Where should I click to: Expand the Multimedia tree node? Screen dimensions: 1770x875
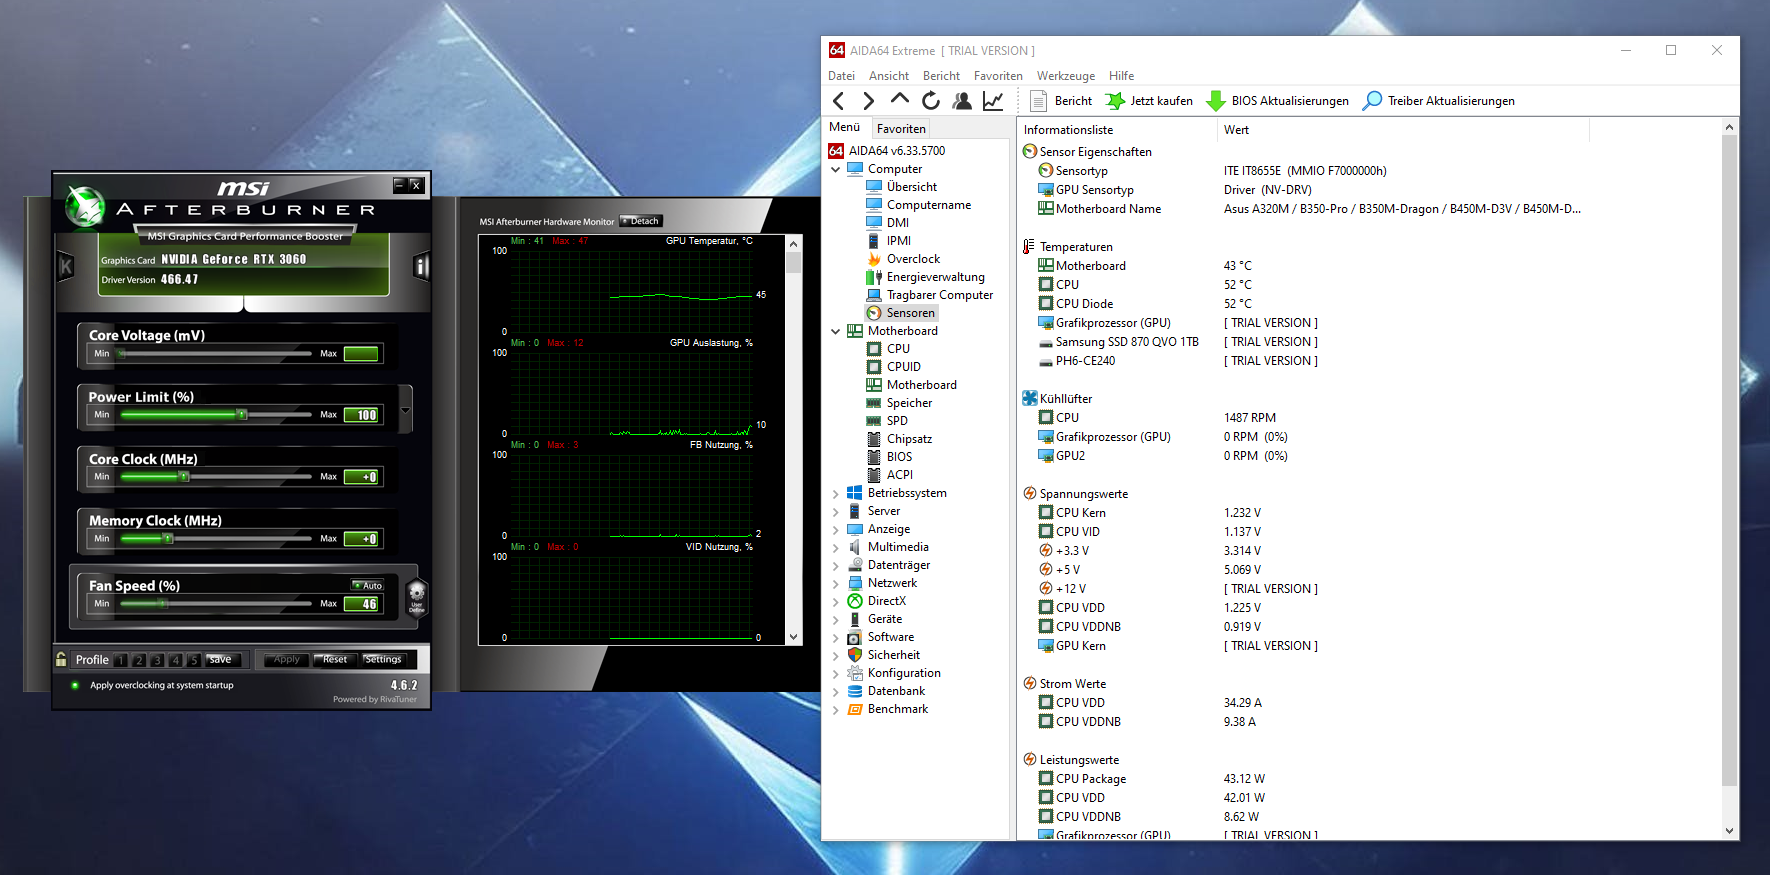click(836, 547)
